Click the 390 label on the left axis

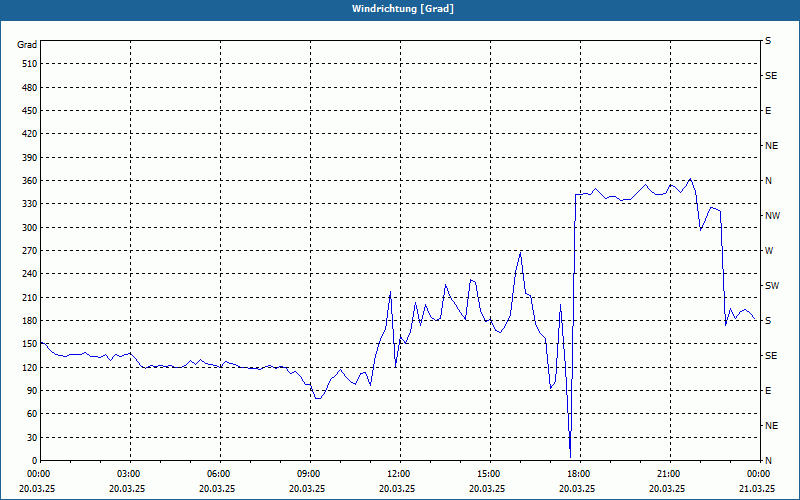click(x=30, y=158)
